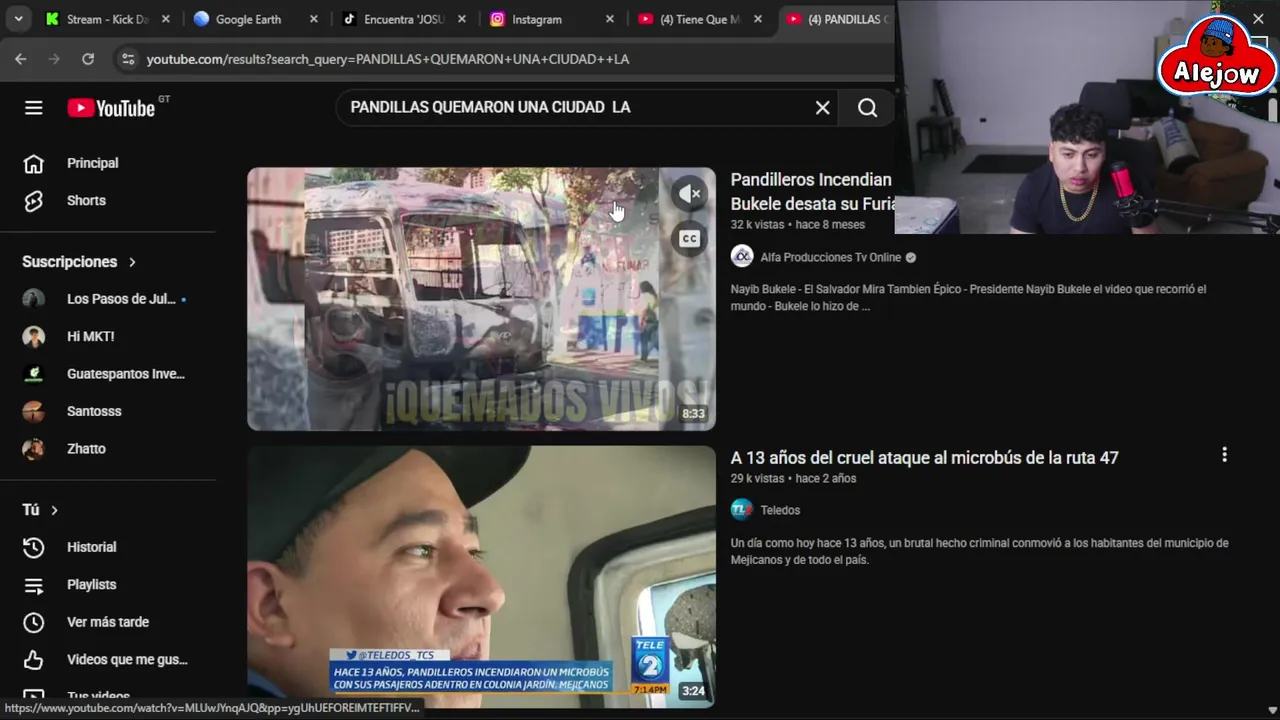Click the YouTube logo
Viewport: 1280px width, 720px height.
[111, 108]
